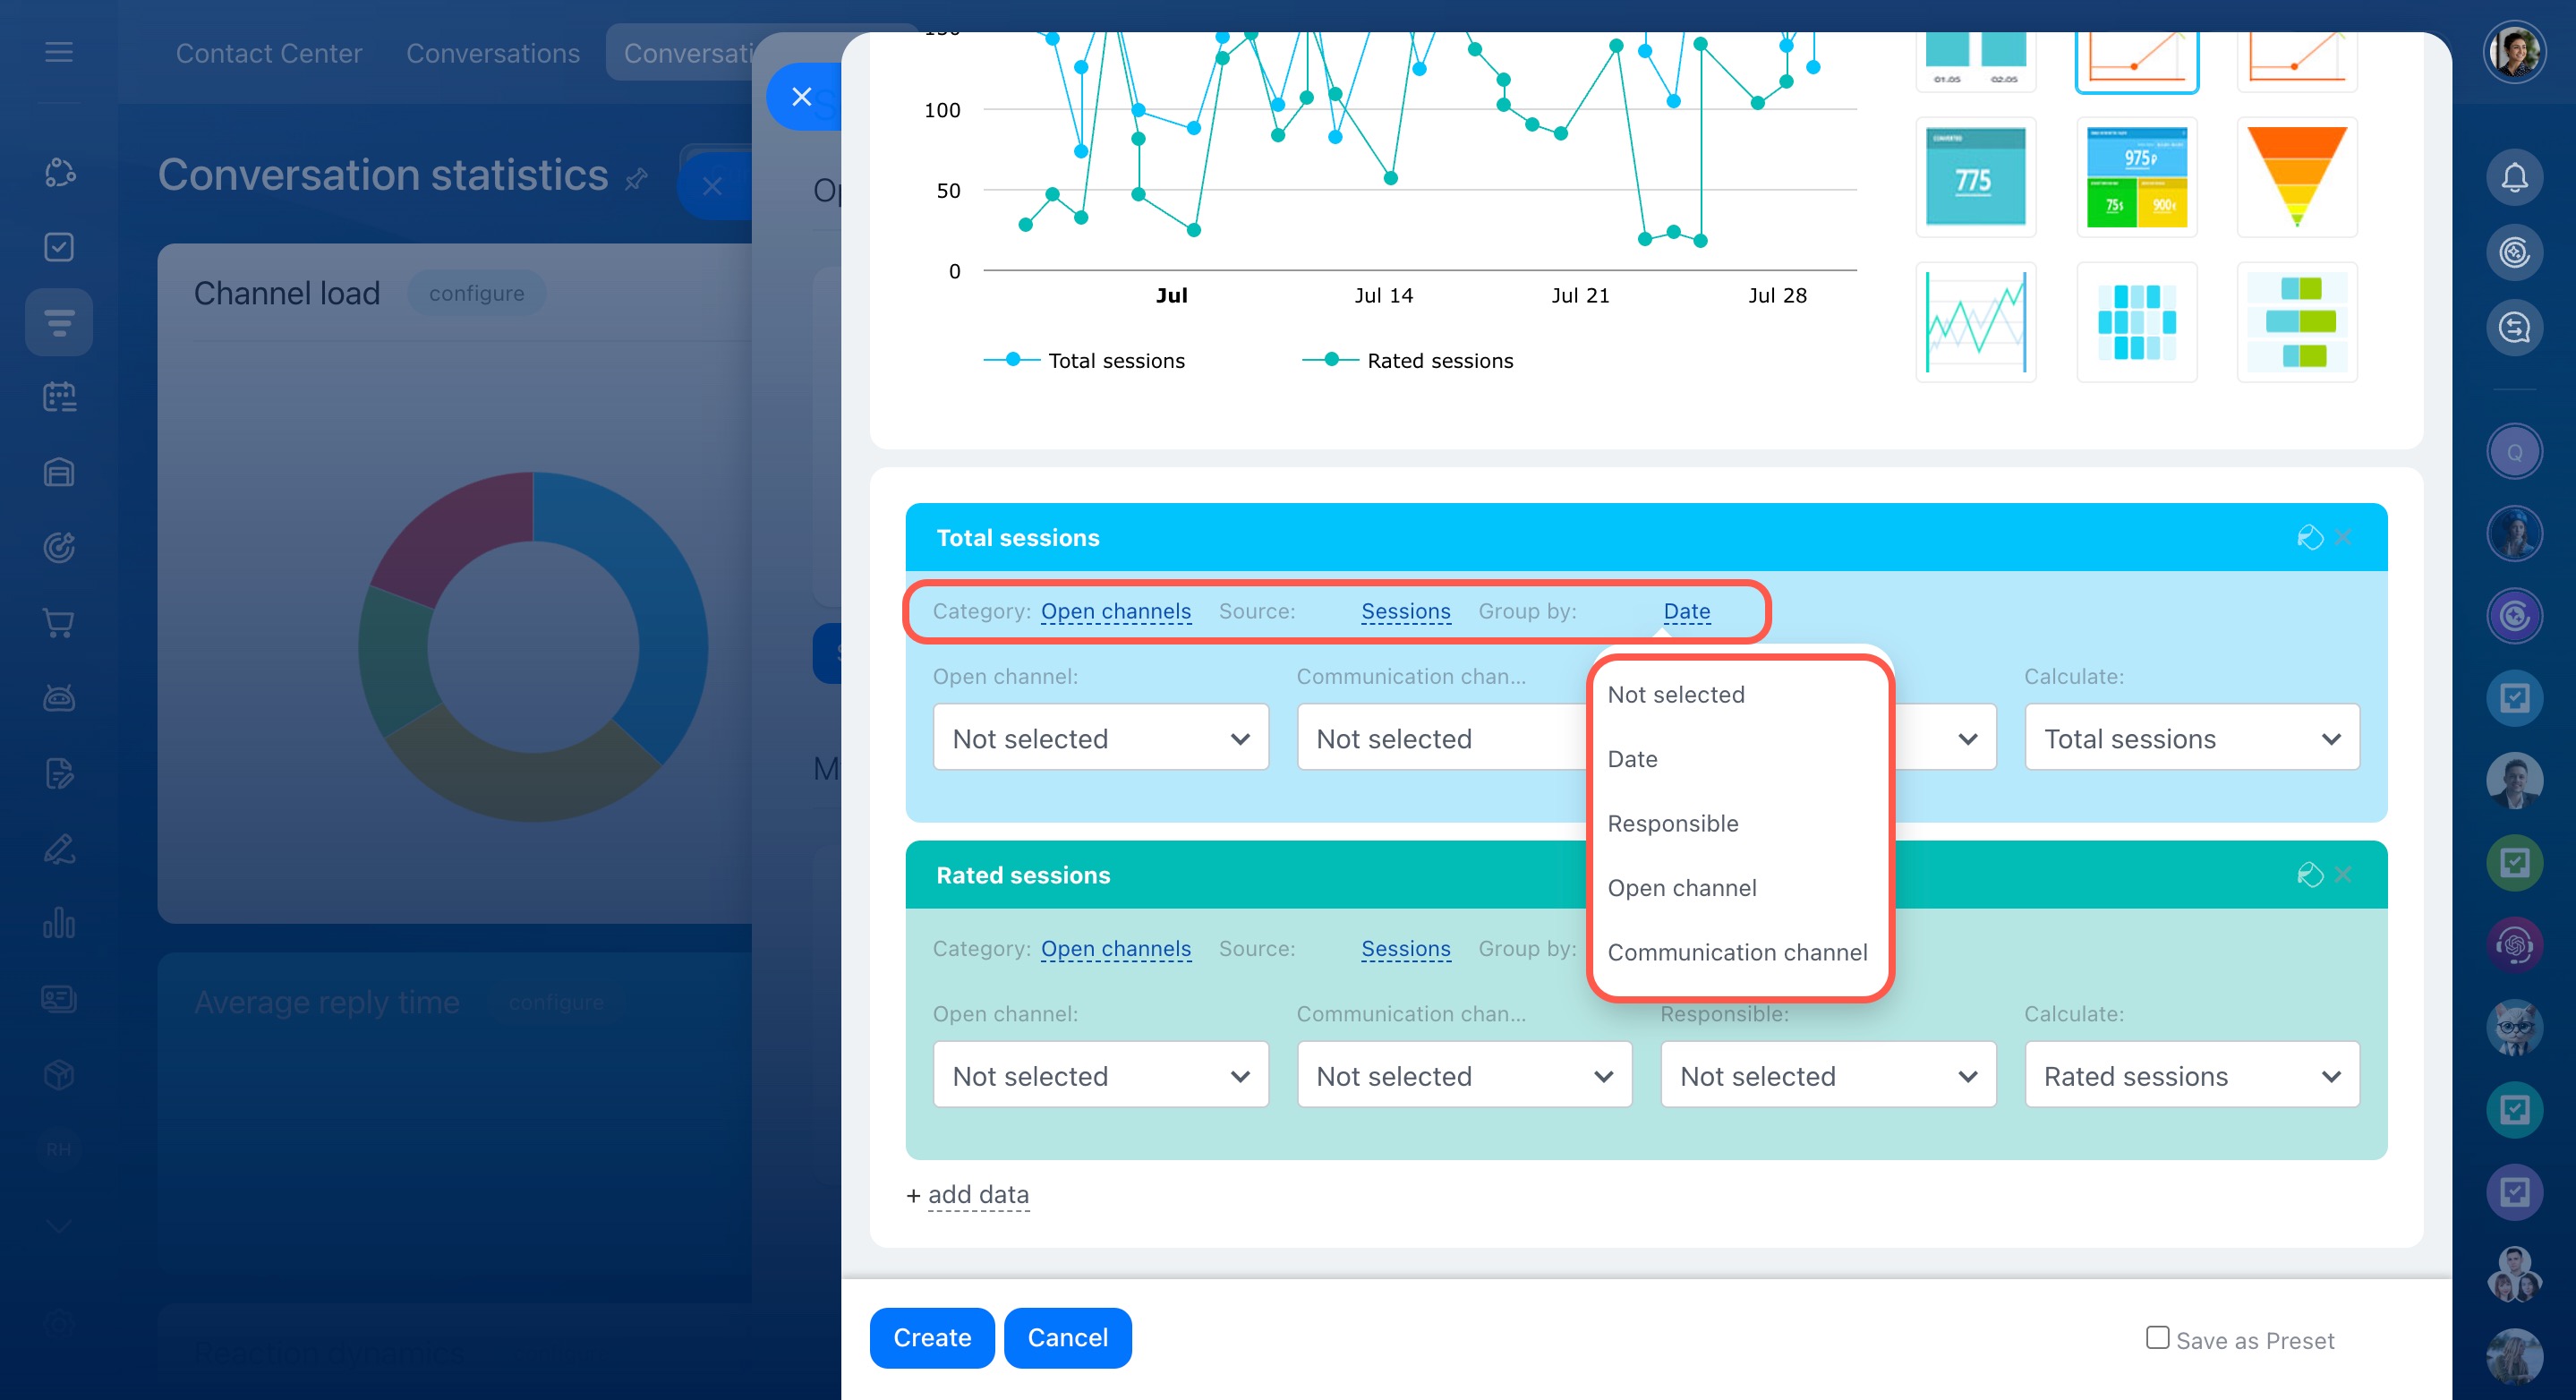
Task: Open Rated sessions Responsible dropdown
Action: tap(1827, 1075)
